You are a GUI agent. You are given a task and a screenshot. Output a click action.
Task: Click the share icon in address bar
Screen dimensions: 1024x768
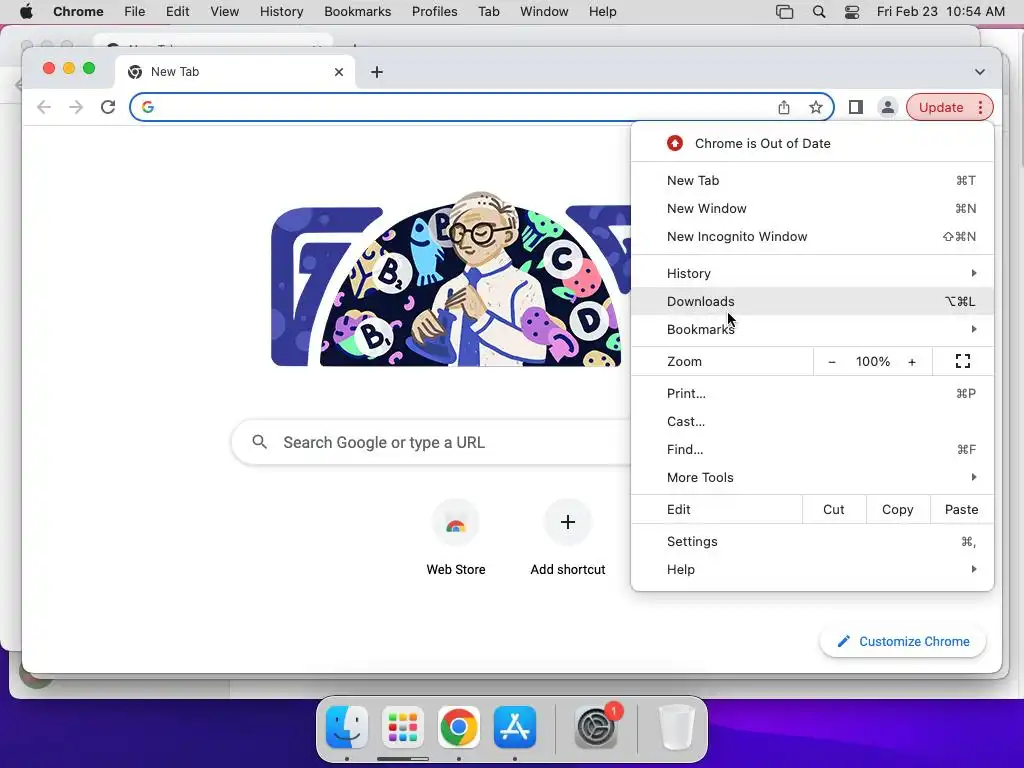click(x=784, y=108)
